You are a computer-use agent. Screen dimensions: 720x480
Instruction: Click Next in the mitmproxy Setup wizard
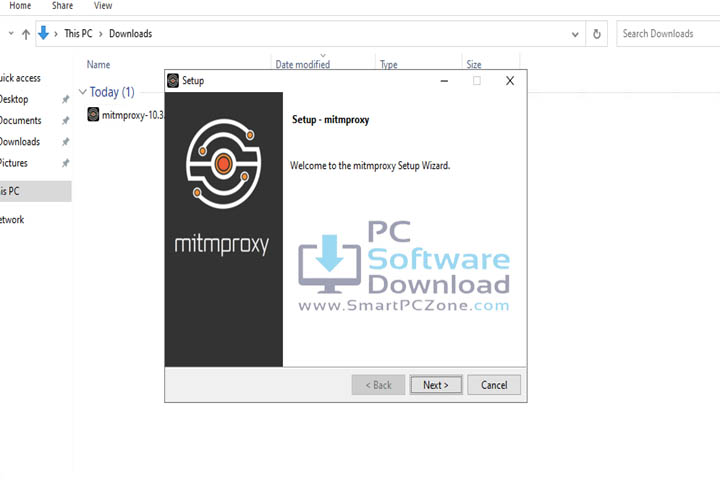(x=436, y=384)
